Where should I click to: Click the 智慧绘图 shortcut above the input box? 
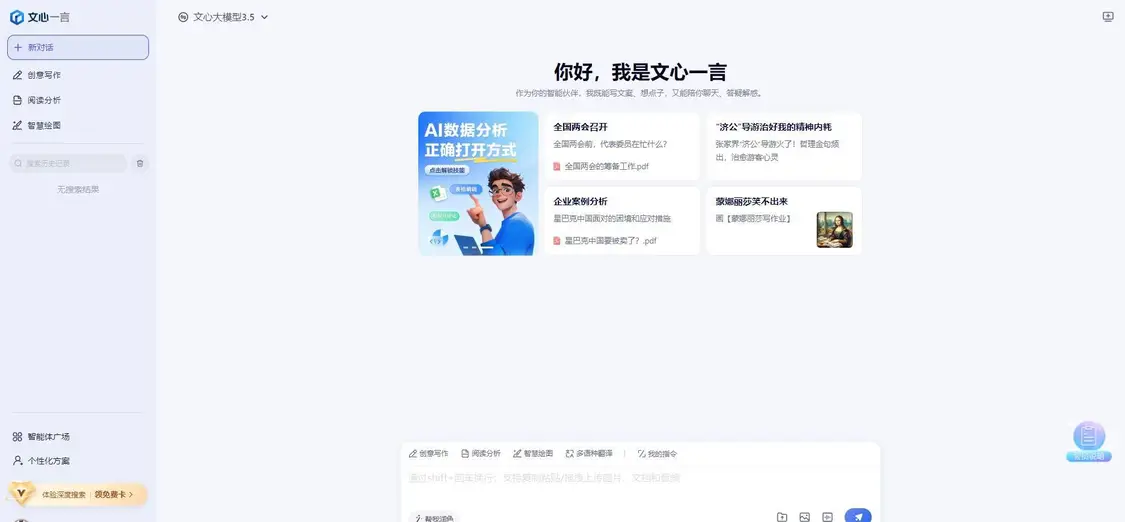(533, 454)
